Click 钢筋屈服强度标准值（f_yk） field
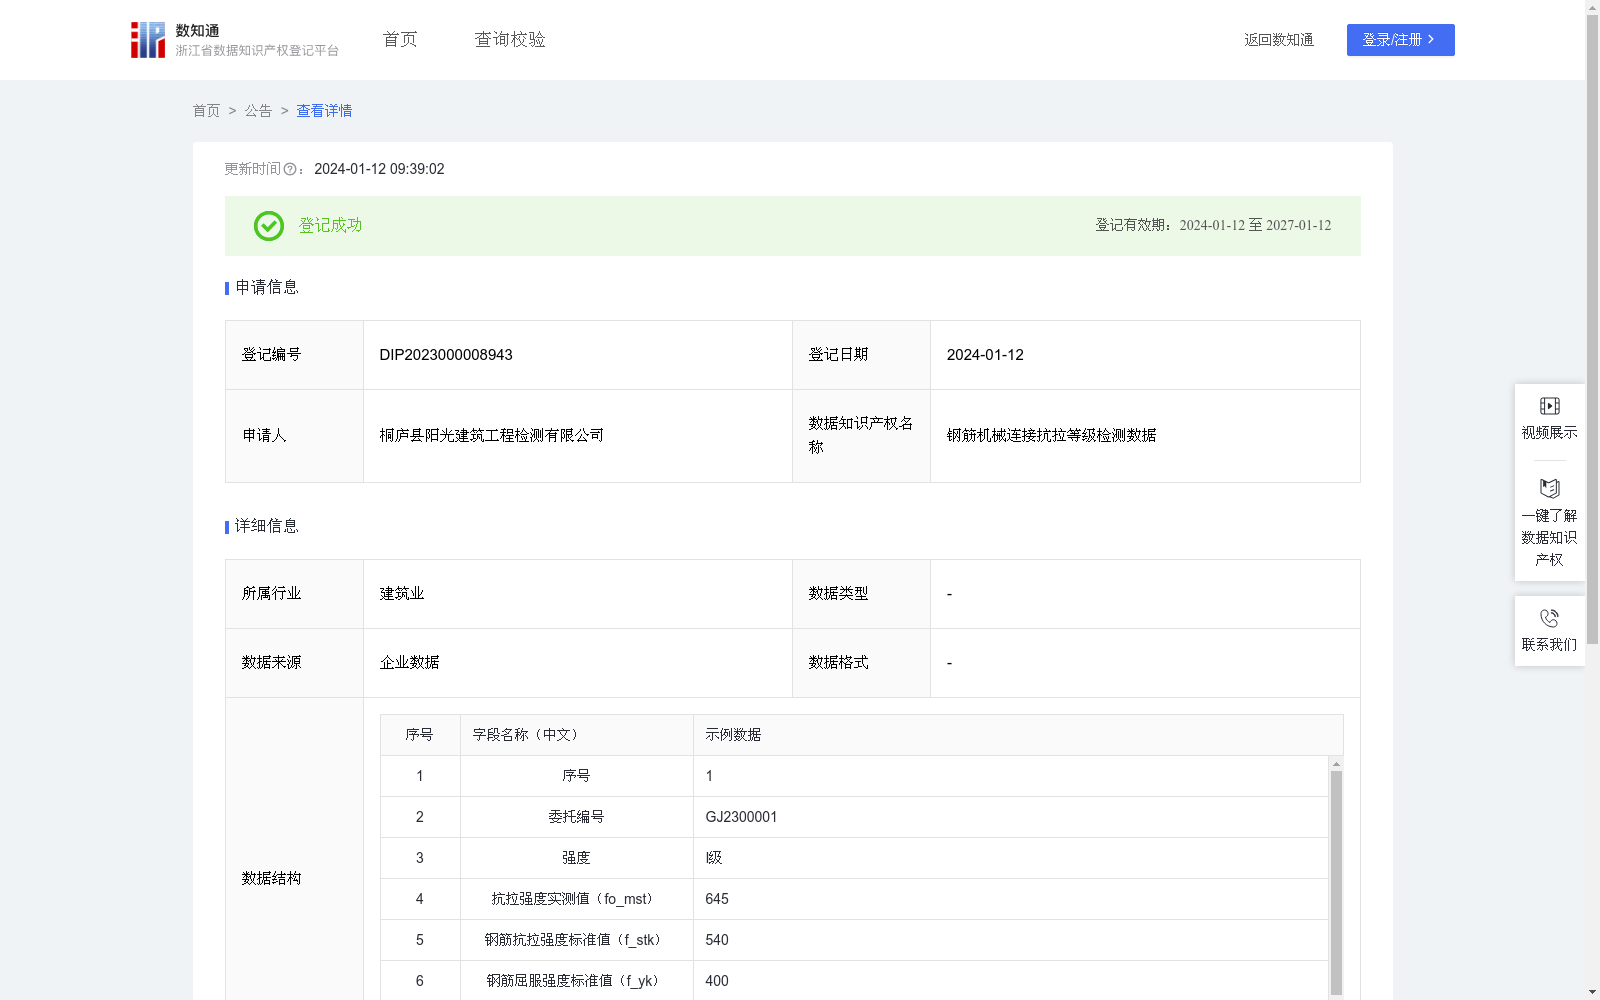 576,981
